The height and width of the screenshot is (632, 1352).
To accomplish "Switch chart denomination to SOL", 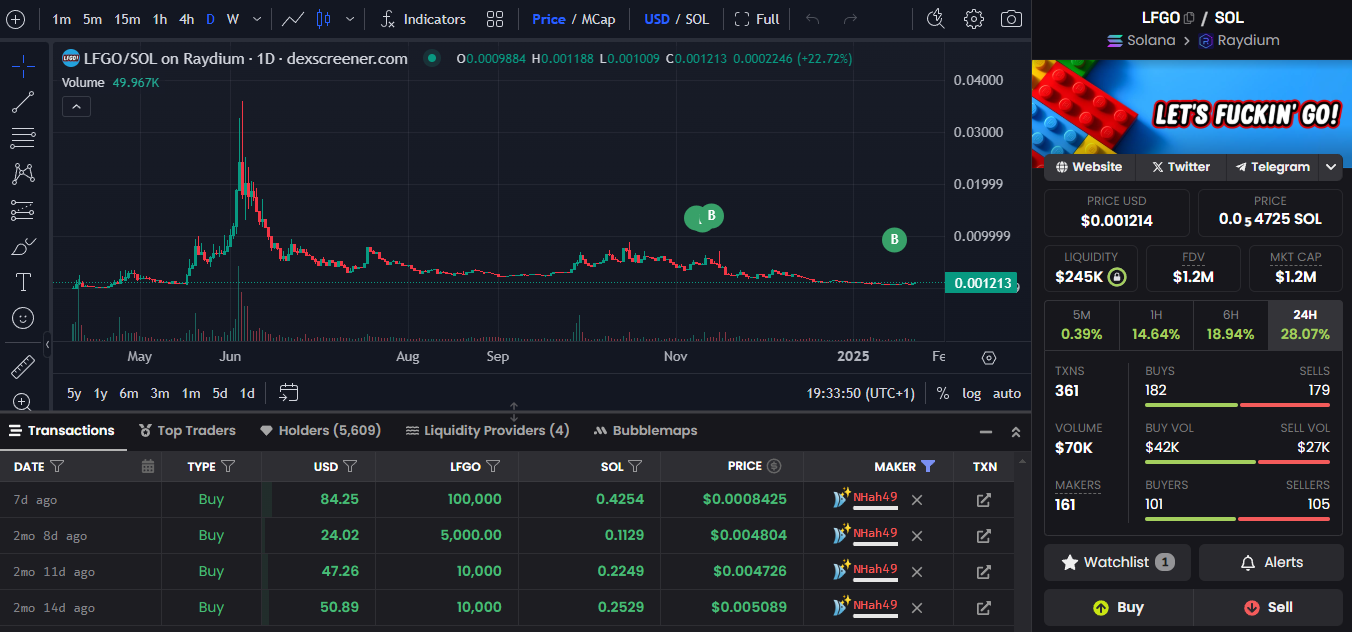I will [697, 19].
